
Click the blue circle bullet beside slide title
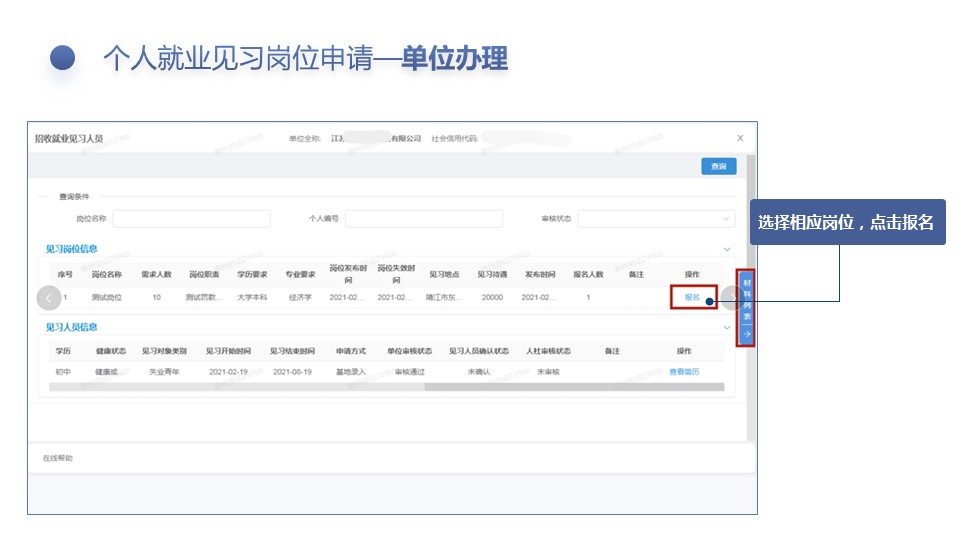pyautogui.click(x=63, y=58)
